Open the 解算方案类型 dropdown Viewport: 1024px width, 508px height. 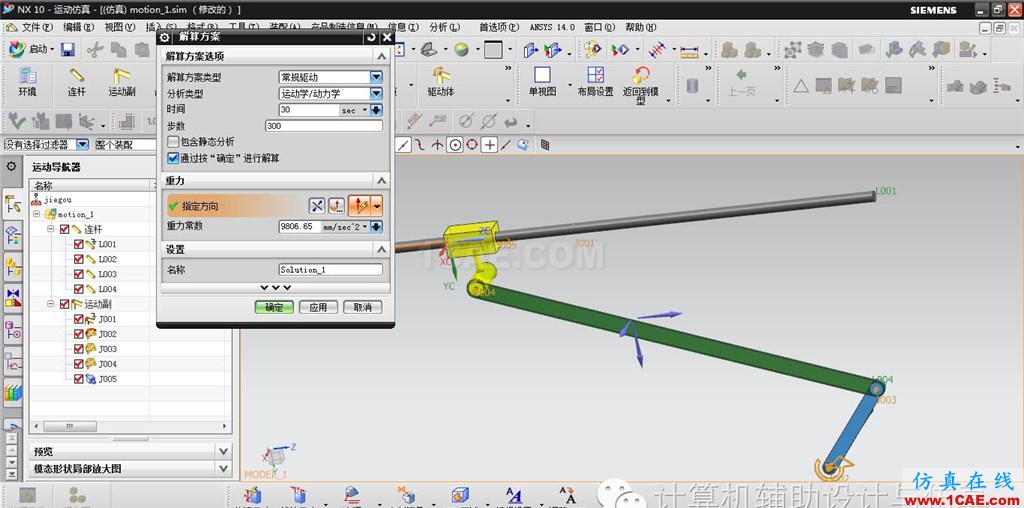pyautogui.click(x=376, y=77)
